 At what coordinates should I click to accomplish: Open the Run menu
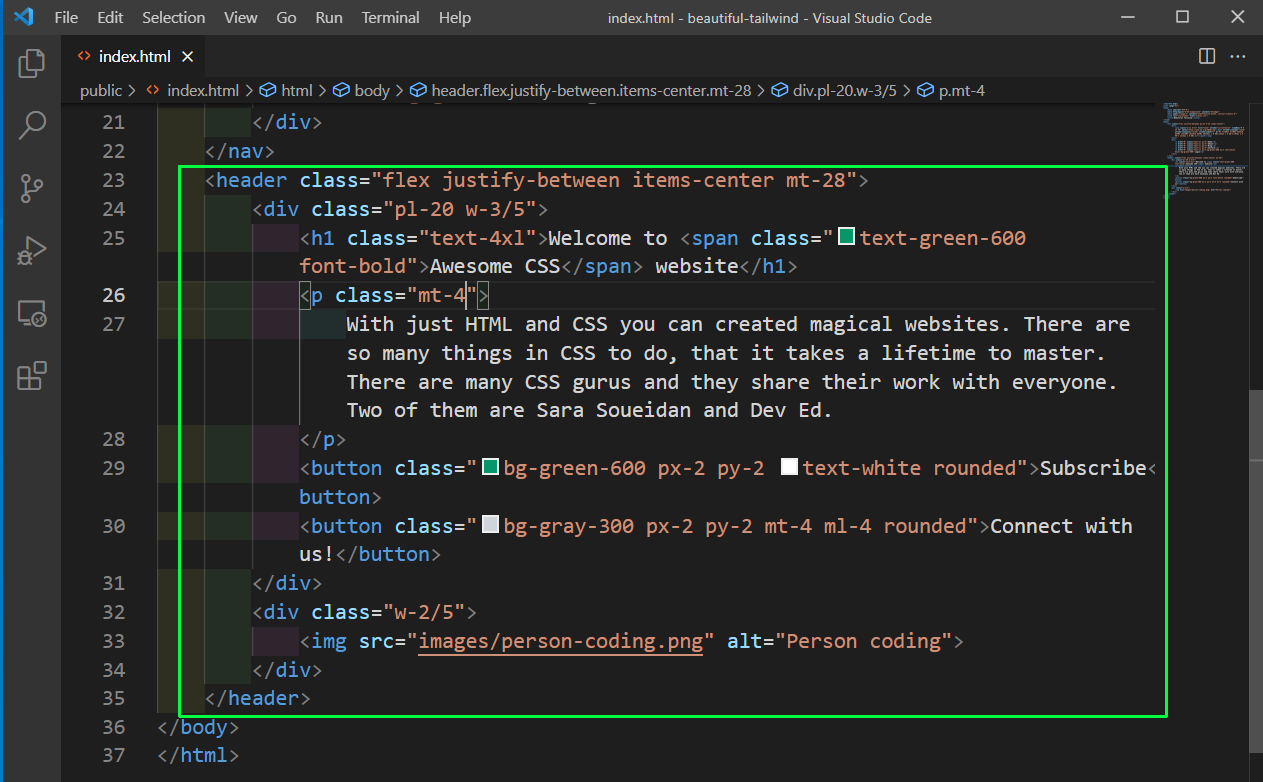(x=328, y=18)
